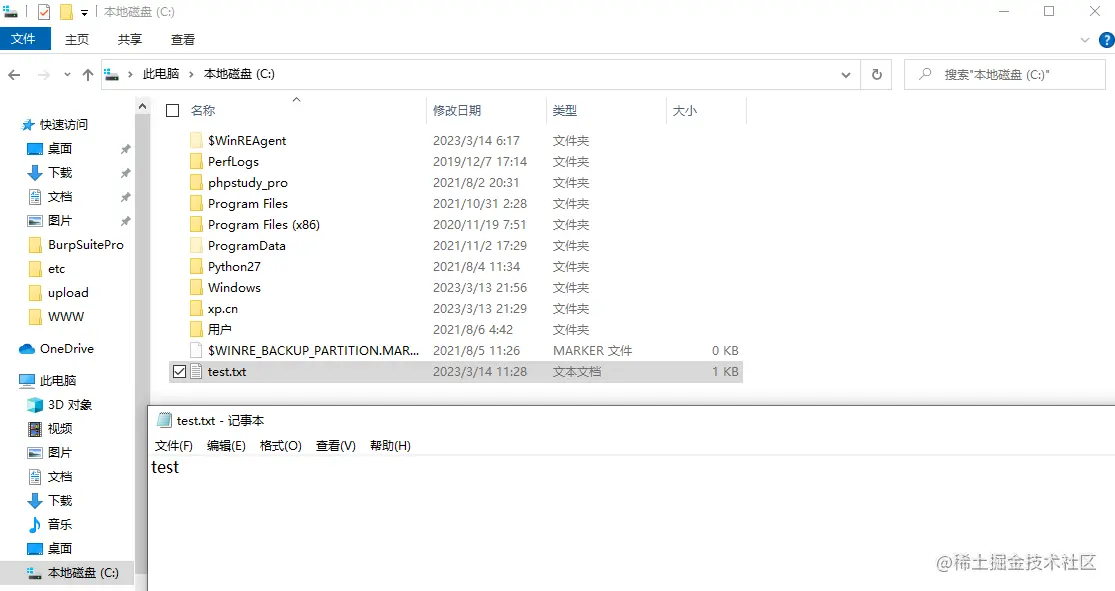Open Notepad 格式(O) menu
1115x591 pixels.
(x=280, y=446)
